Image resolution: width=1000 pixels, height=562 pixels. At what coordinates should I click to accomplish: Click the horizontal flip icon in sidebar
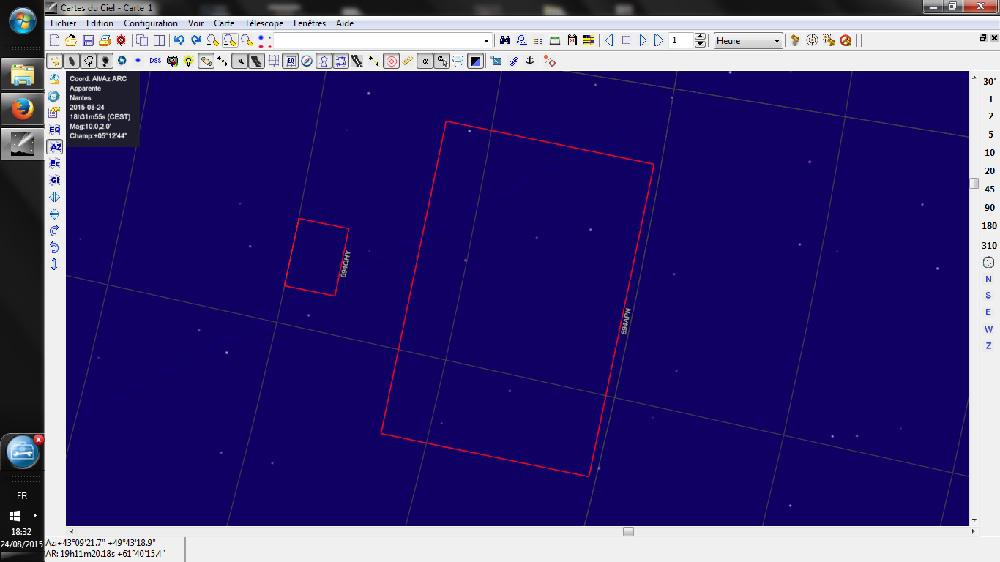coord(55,197)
